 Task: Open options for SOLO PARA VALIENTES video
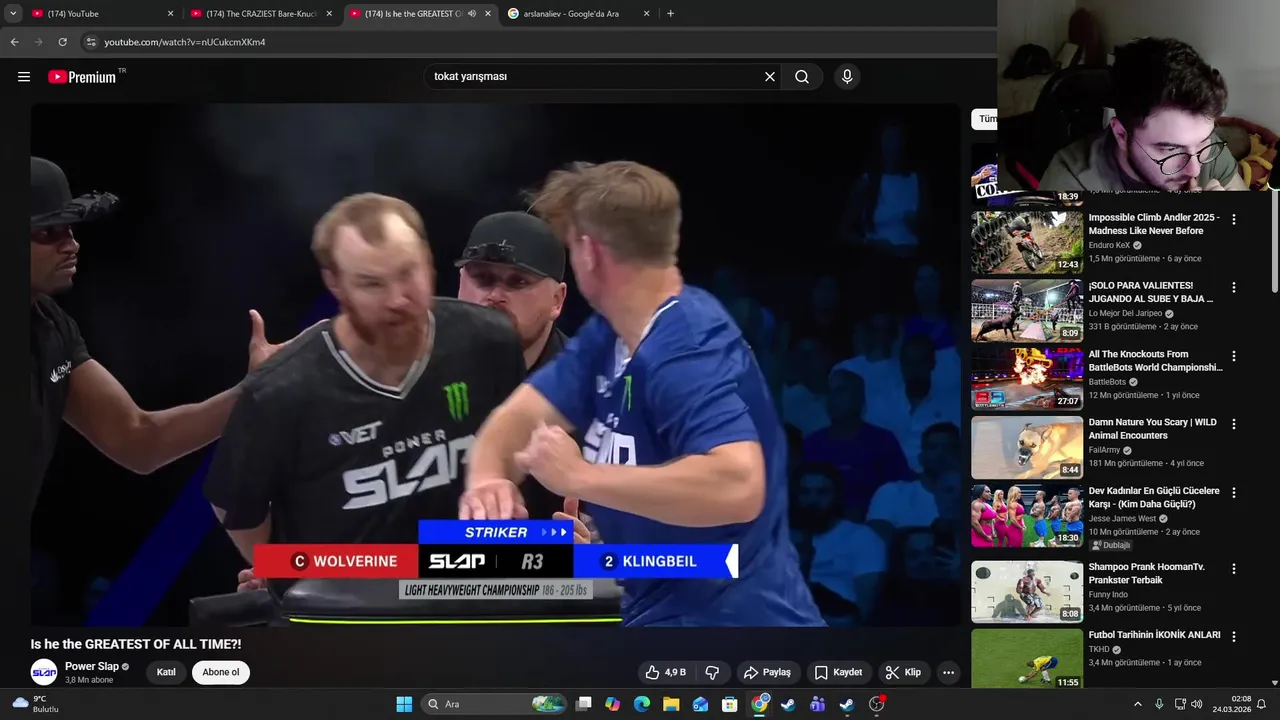coord(1234,287)
